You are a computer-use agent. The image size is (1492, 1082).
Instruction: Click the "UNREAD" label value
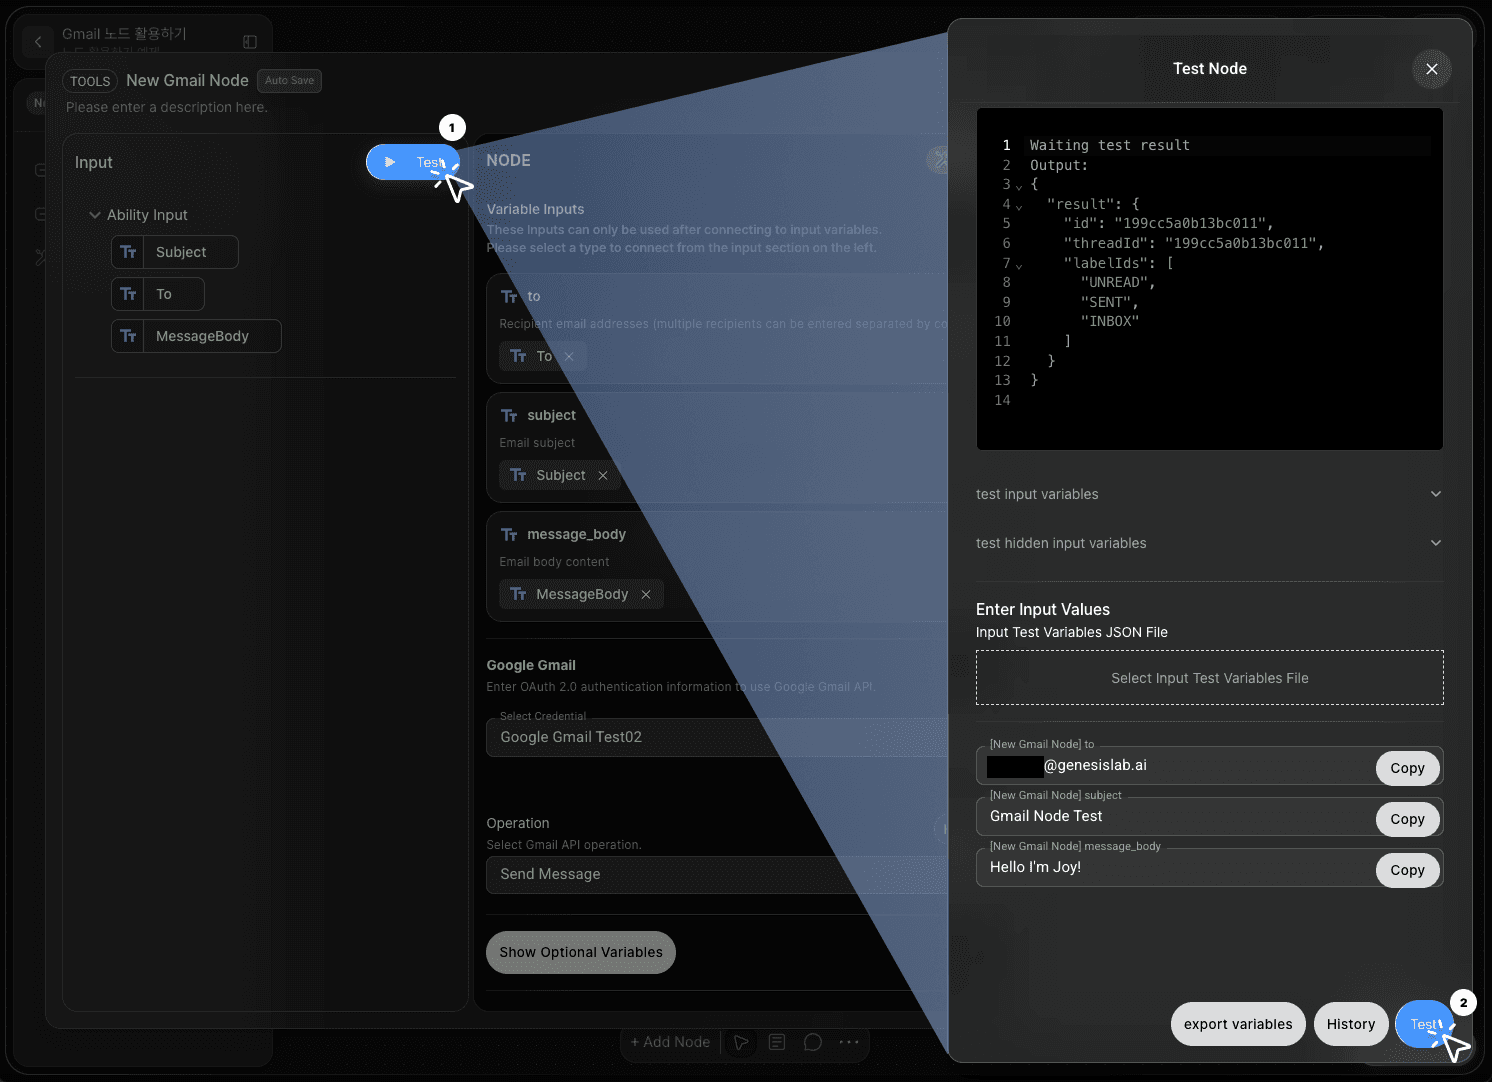[1118, 282]
